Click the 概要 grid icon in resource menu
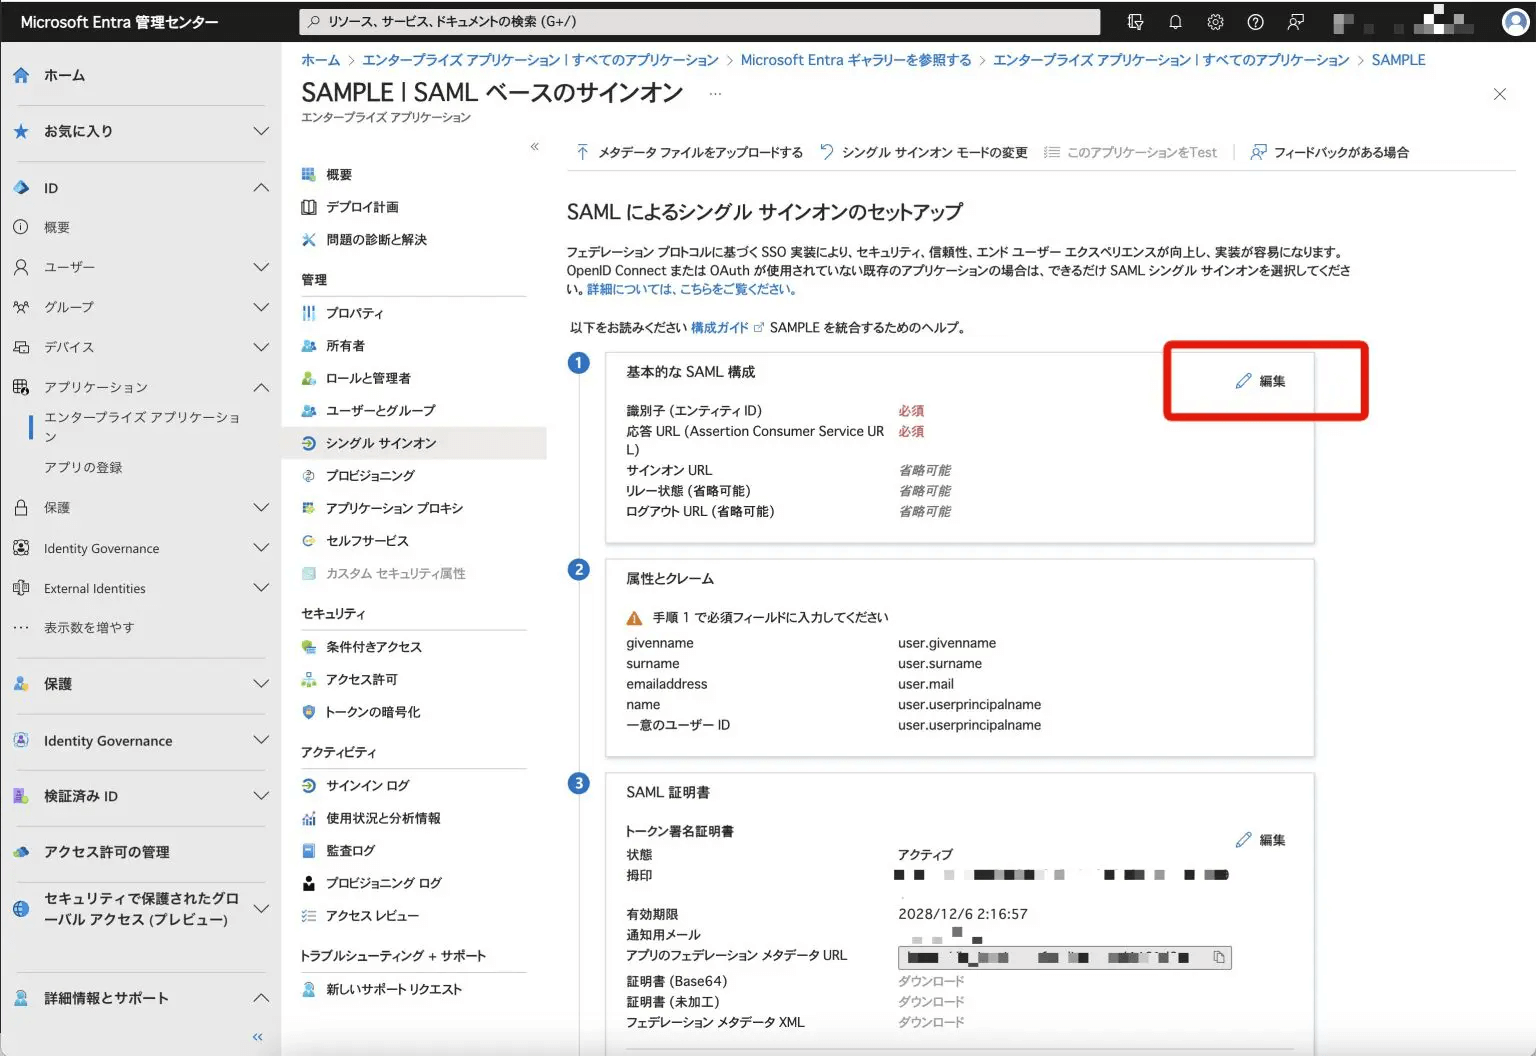Image resolution: width=1536 pixels, height=1056 pixels. (x=309, y=174)
